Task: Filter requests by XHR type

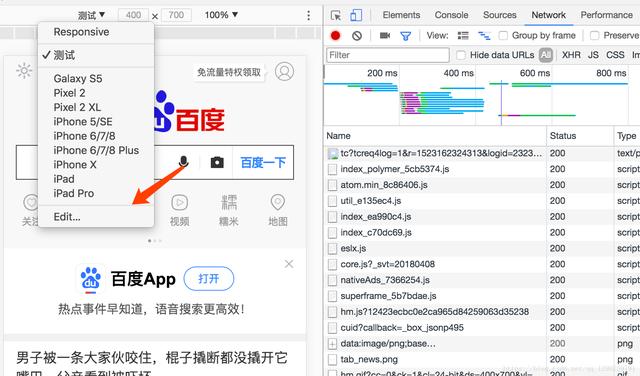Action: tap(571, 55)
